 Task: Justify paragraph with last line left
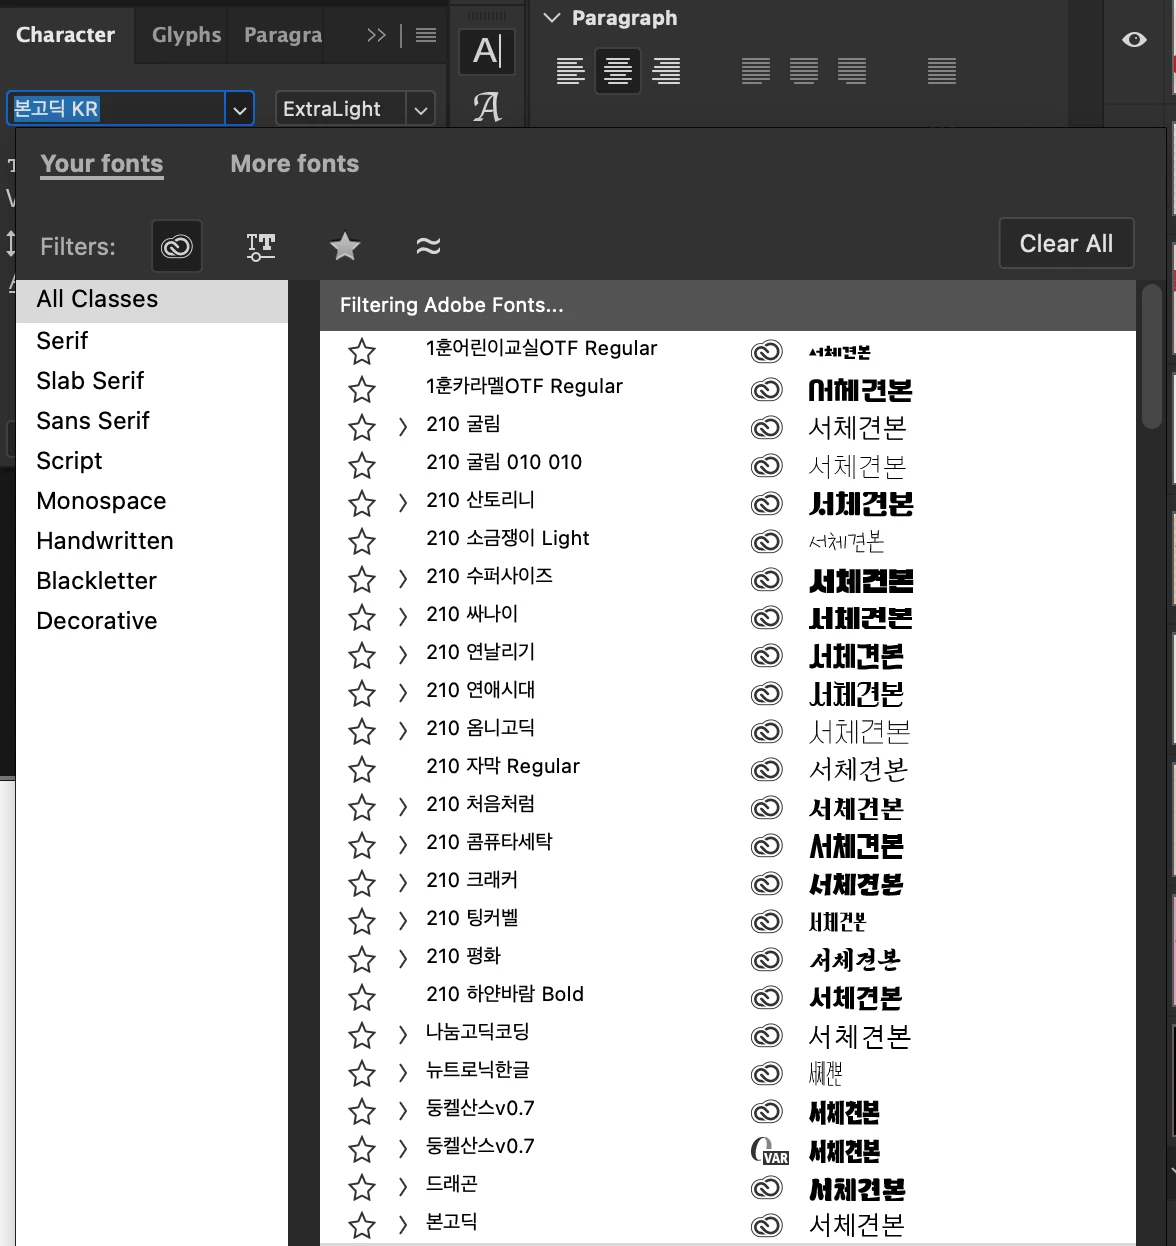click(x=756, y=71)
